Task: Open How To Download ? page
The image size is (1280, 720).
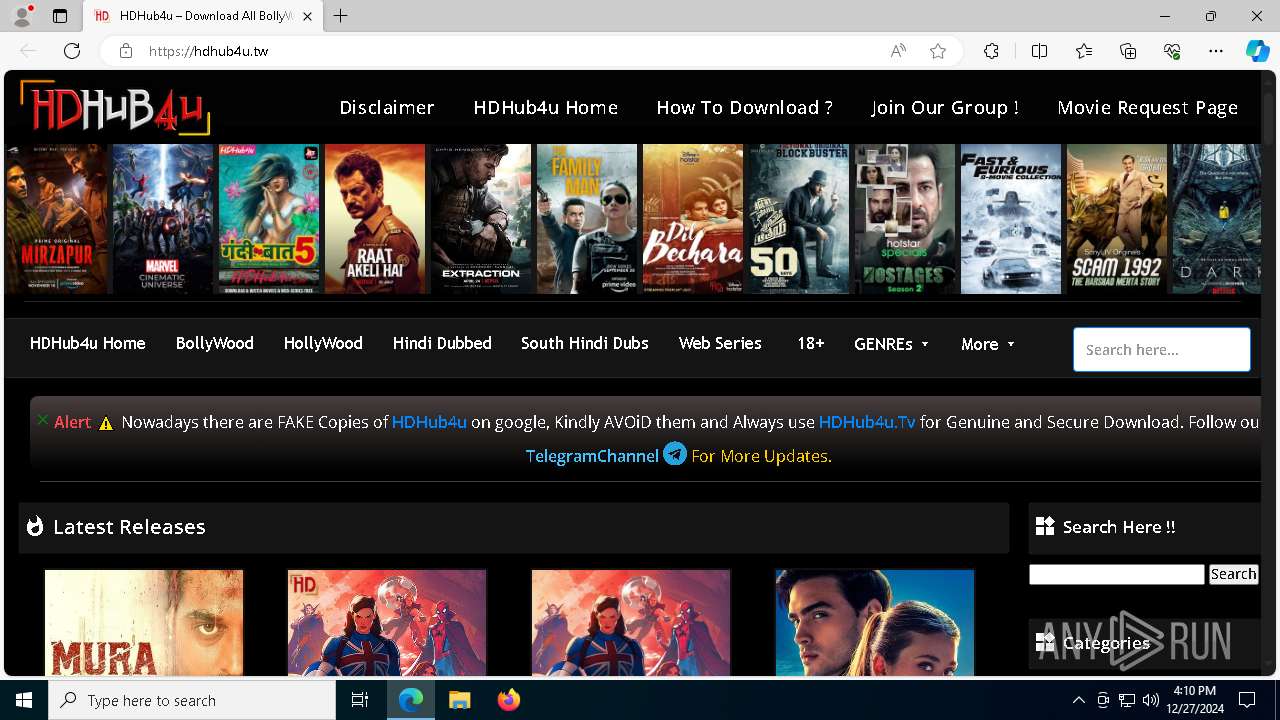Action: tap(744, 107)
